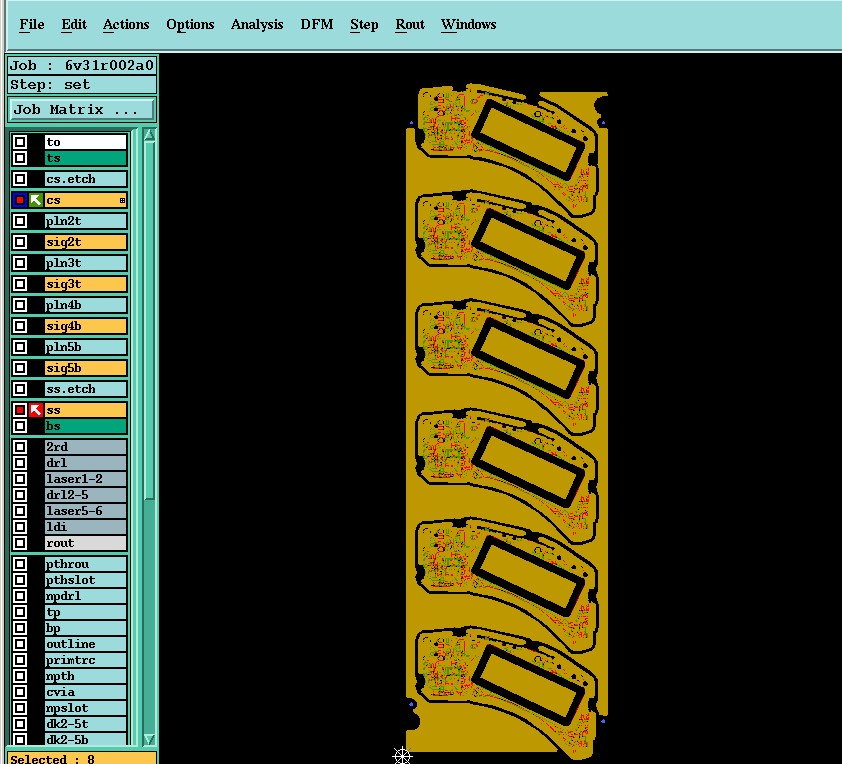This screenshot has height=764, width=842.
Task: Open the Analysis menu
Action: (x=257, y=25)
